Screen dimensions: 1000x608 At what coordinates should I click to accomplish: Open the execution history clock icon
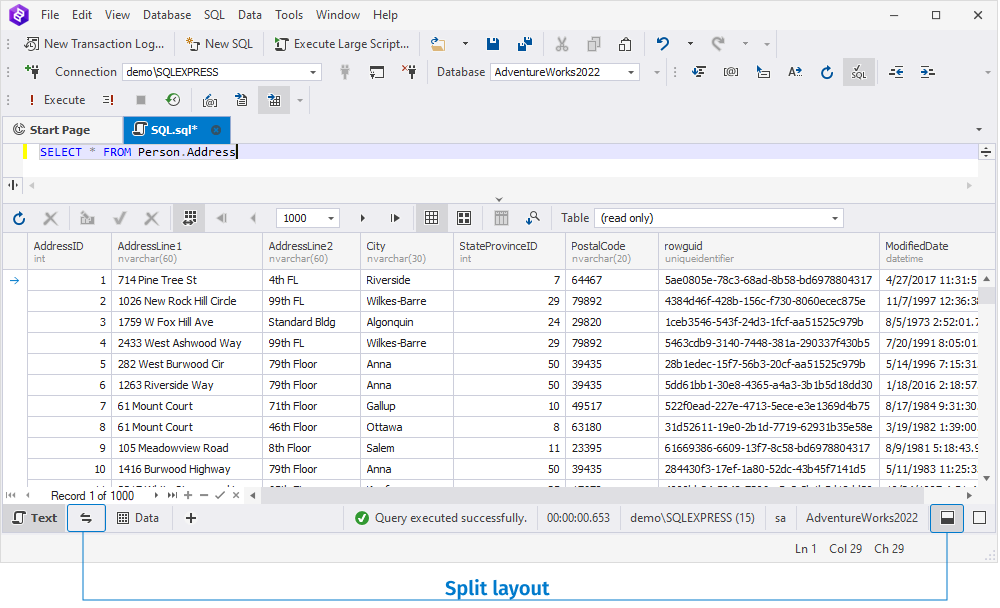(x=173, y=100)
